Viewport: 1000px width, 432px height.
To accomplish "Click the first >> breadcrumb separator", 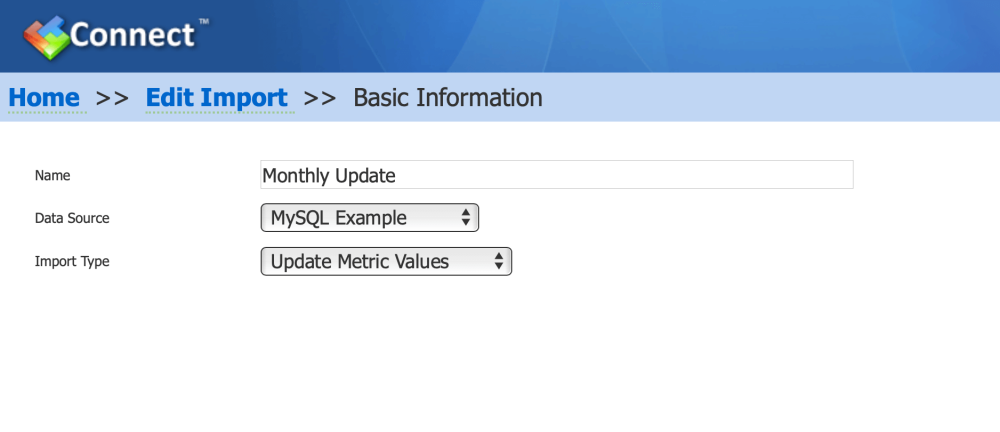I will [112, 98].
